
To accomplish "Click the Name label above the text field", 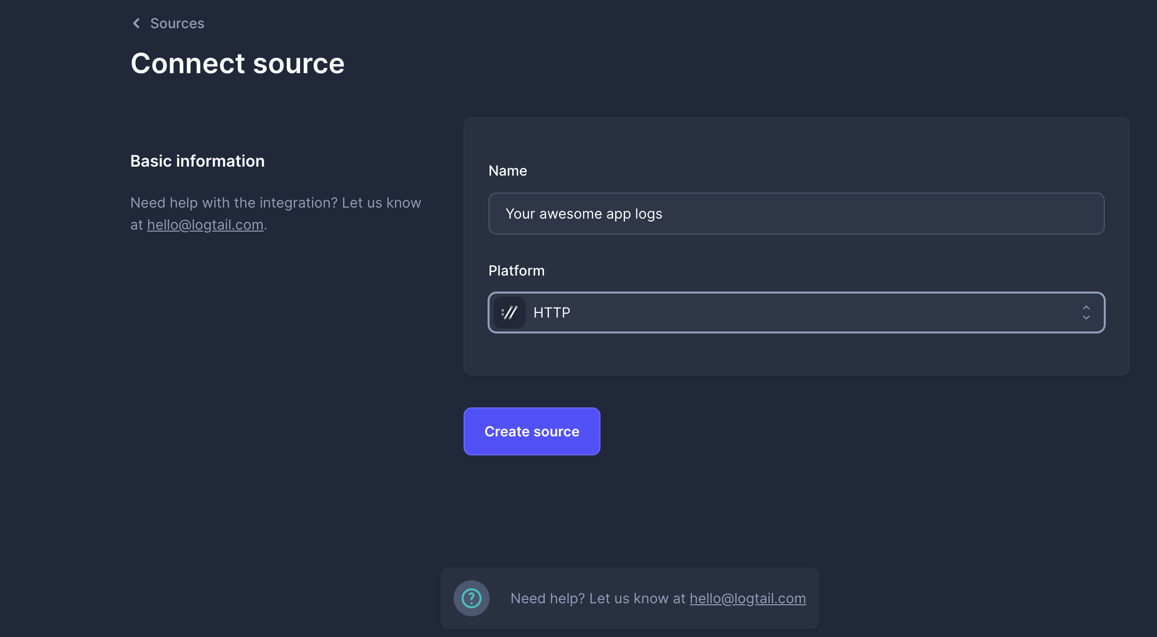I will point(507,170).
